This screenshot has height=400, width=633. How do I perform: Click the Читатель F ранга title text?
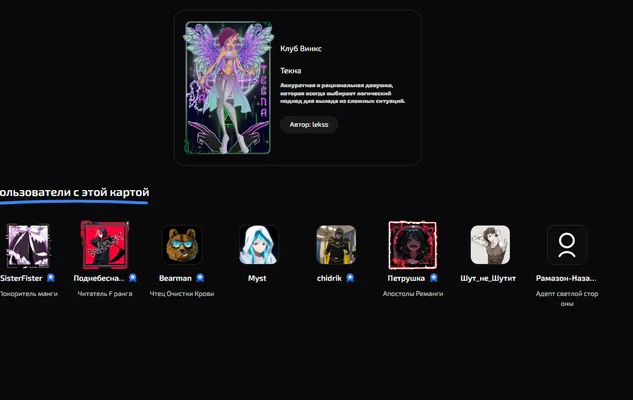105,294
